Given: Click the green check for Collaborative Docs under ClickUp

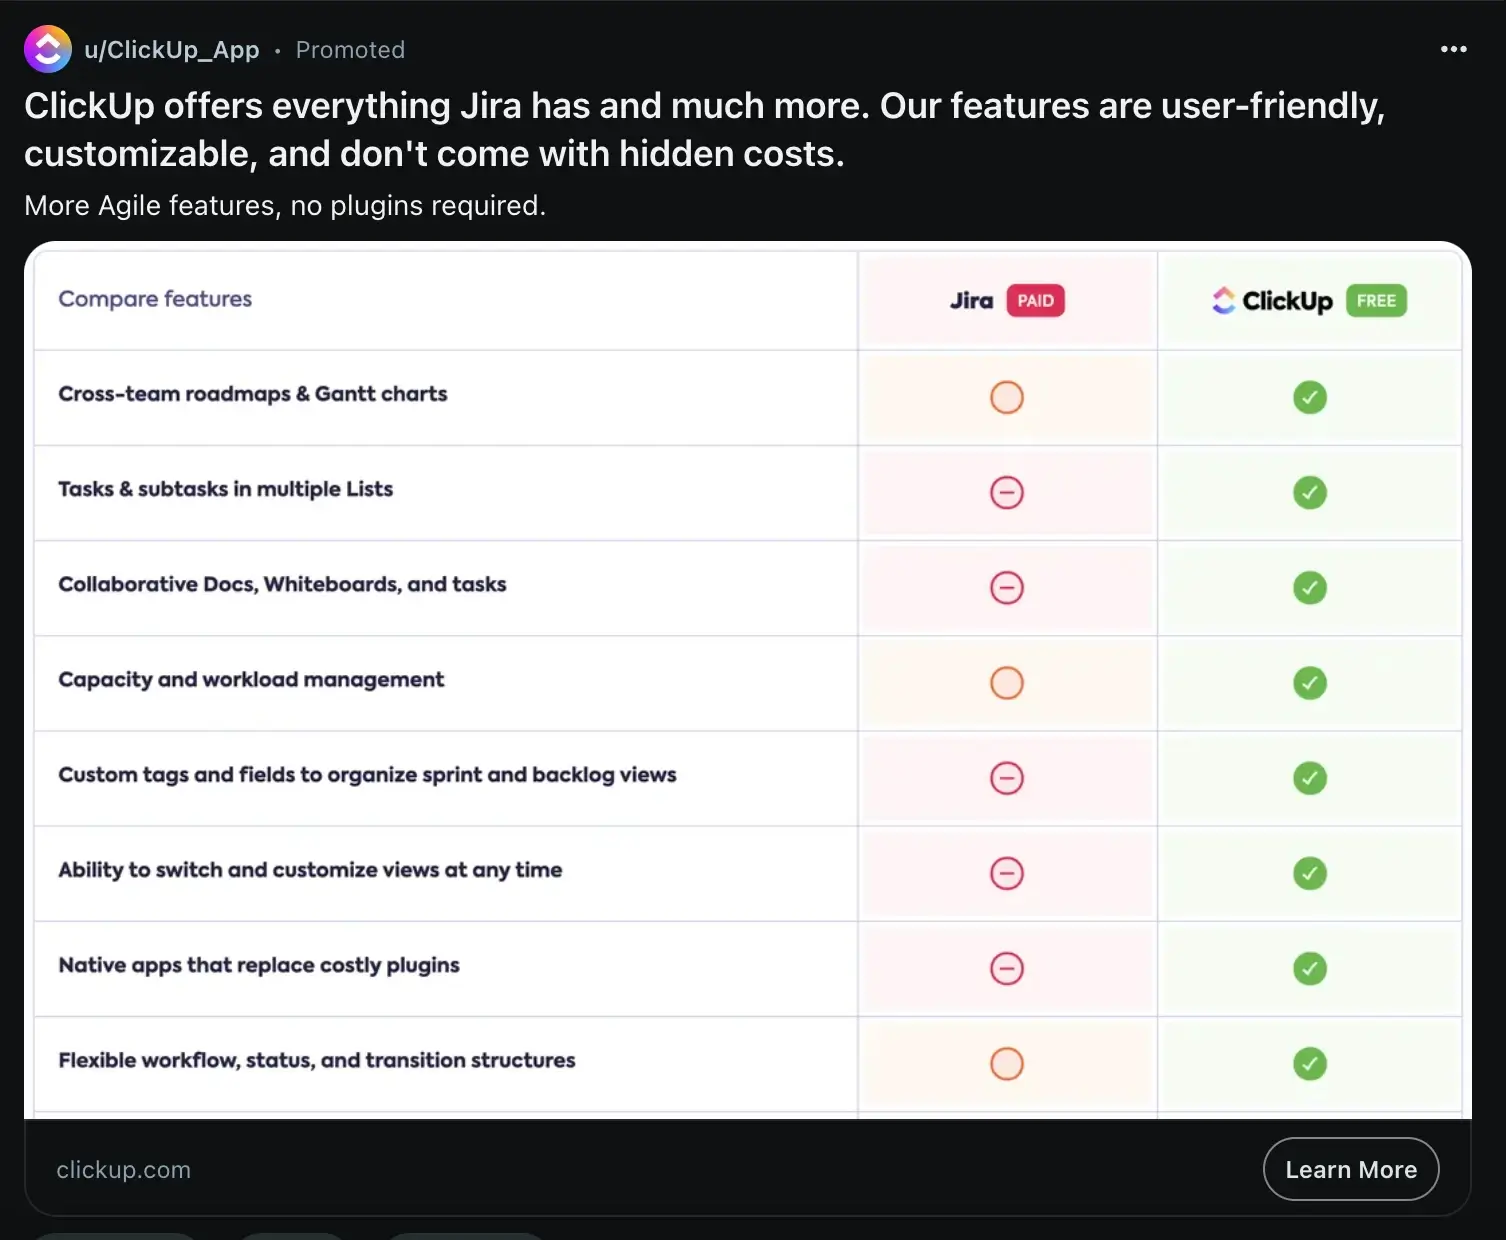Looking at the screenshot, I should coord(1310,588).
